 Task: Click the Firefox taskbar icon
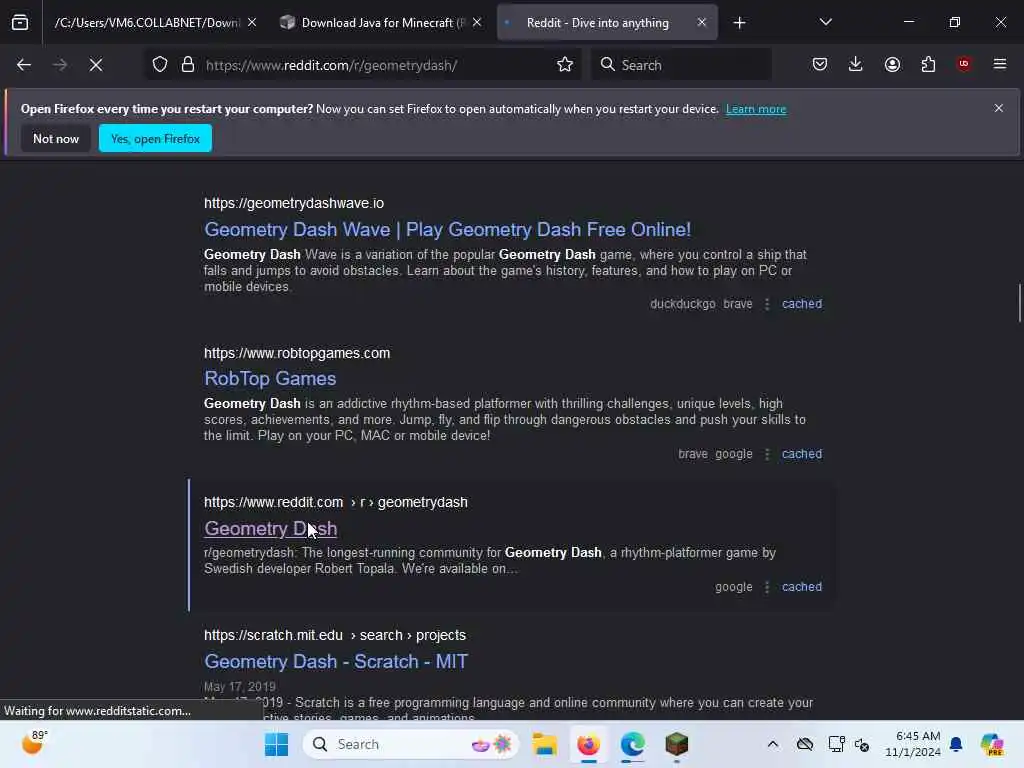588,744
